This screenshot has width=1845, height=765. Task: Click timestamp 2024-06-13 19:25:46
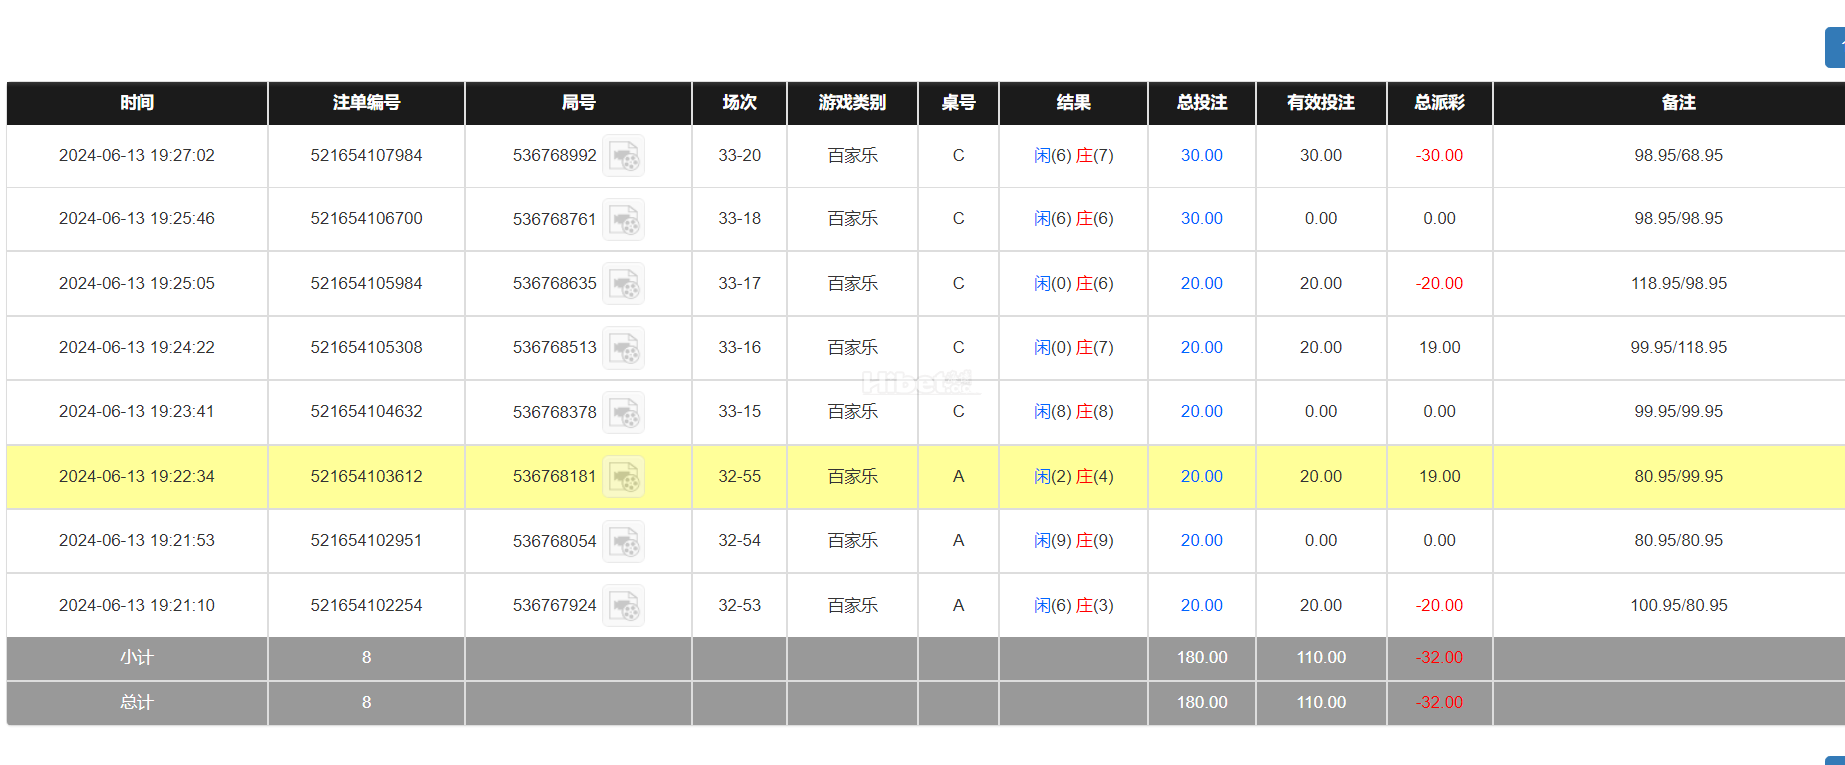(x=137, y=218)
